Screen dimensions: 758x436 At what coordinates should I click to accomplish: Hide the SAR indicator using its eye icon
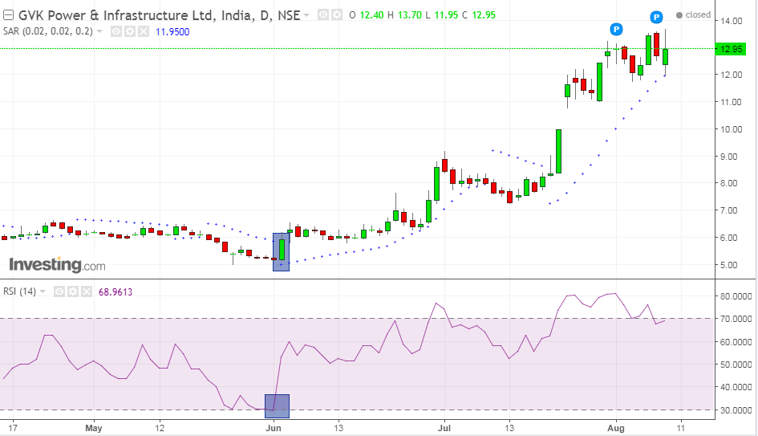tap(116, 32)
